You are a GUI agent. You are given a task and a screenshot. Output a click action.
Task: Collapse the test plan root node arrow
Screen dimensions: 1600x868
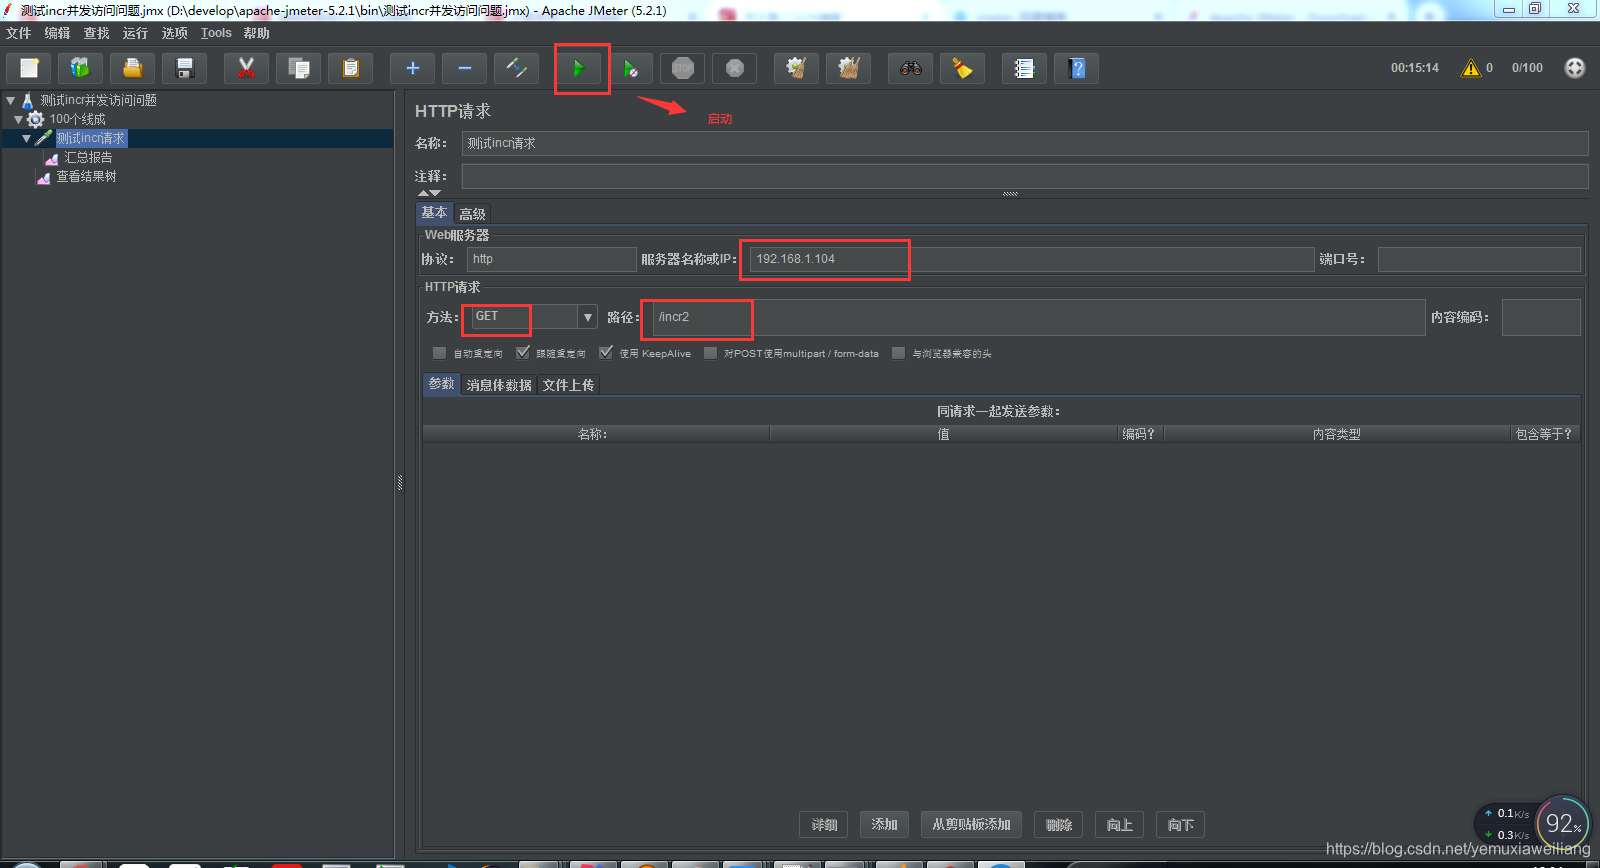pyautogui.click(x=10, y=100)
